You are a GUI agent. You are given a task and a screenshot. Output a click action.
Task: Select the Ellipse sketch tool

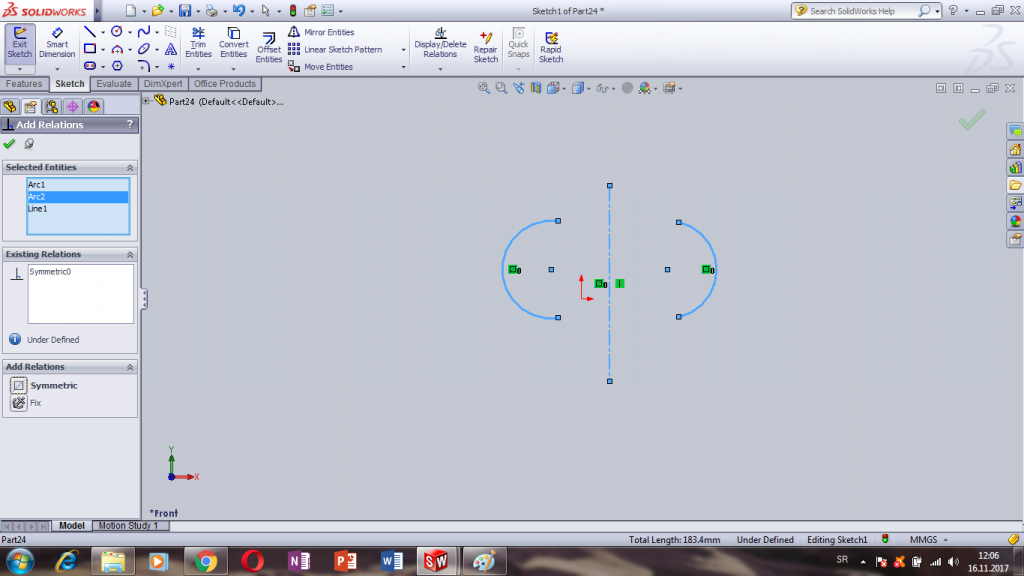[x=144, y=49]
